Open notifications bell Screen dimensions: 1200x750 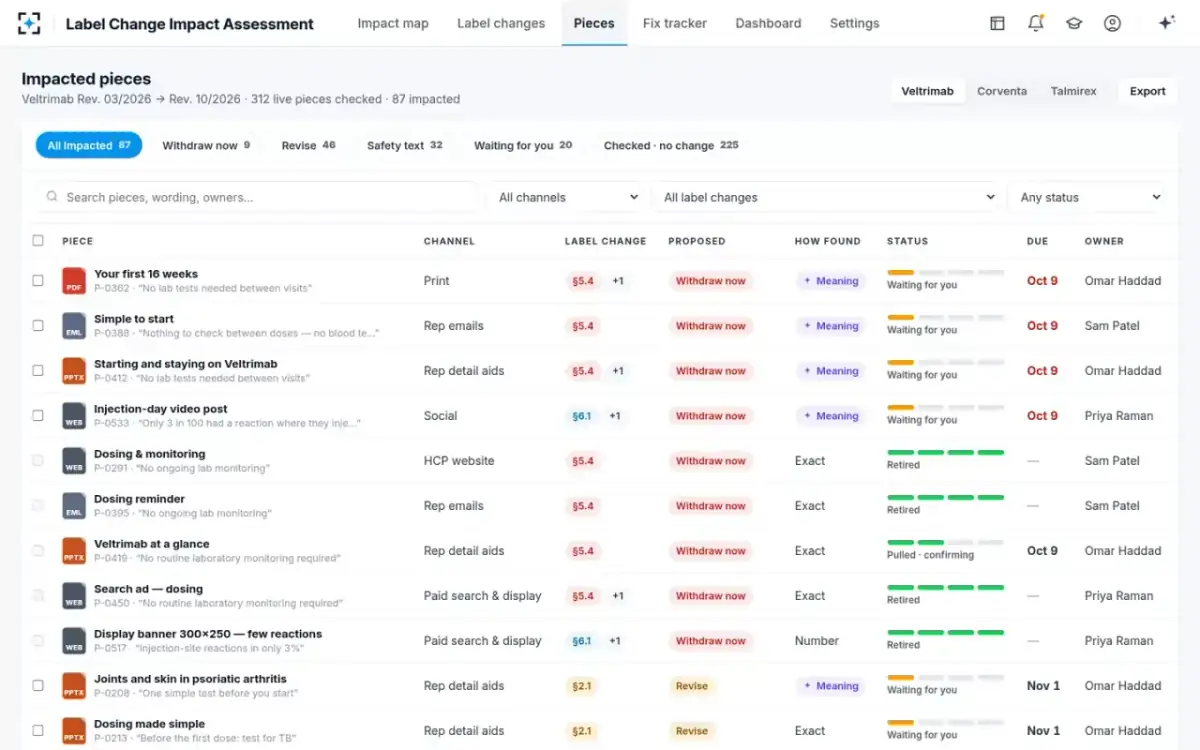click(x=1036, y=23)
